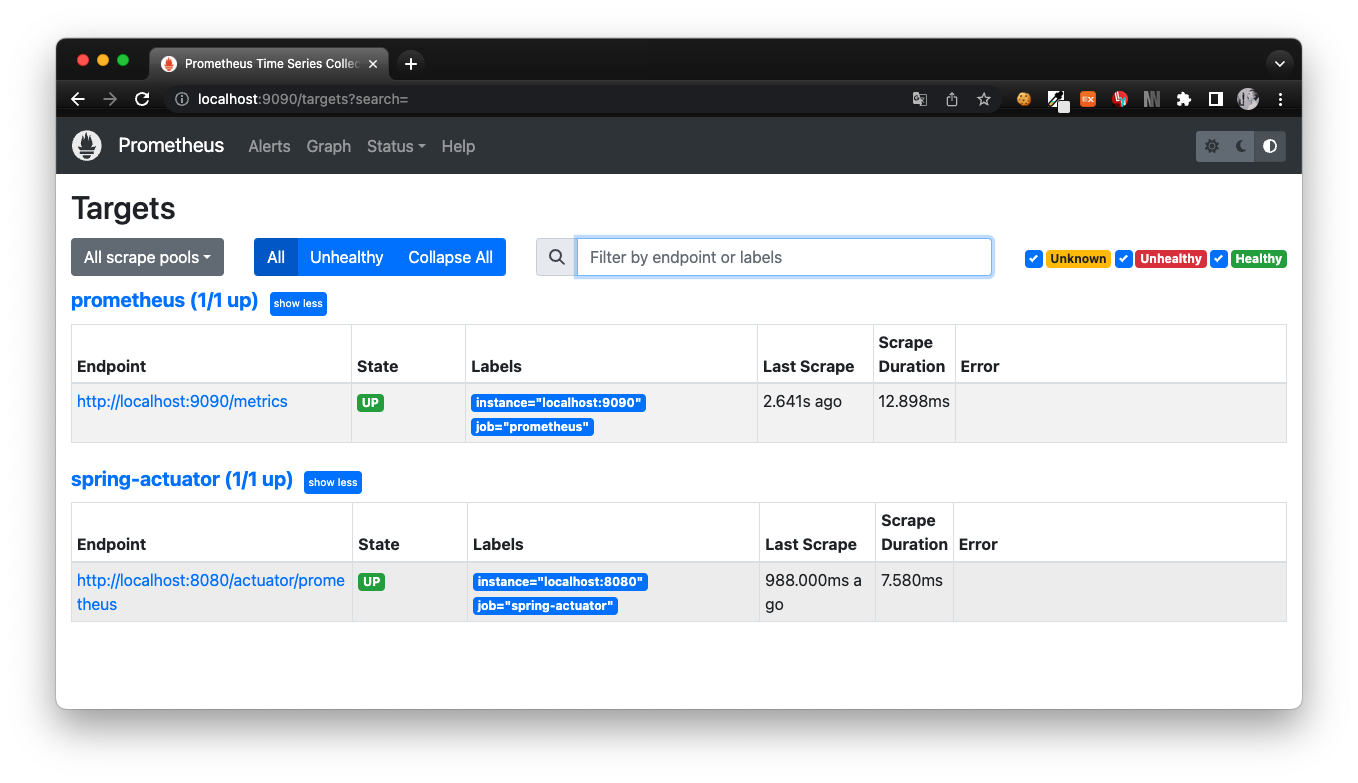Image resolution: width=1358 pixels, height=783 pixels.
Task: Open the spring-actuator (1/1 up) heading link
Action: (182, 479)
